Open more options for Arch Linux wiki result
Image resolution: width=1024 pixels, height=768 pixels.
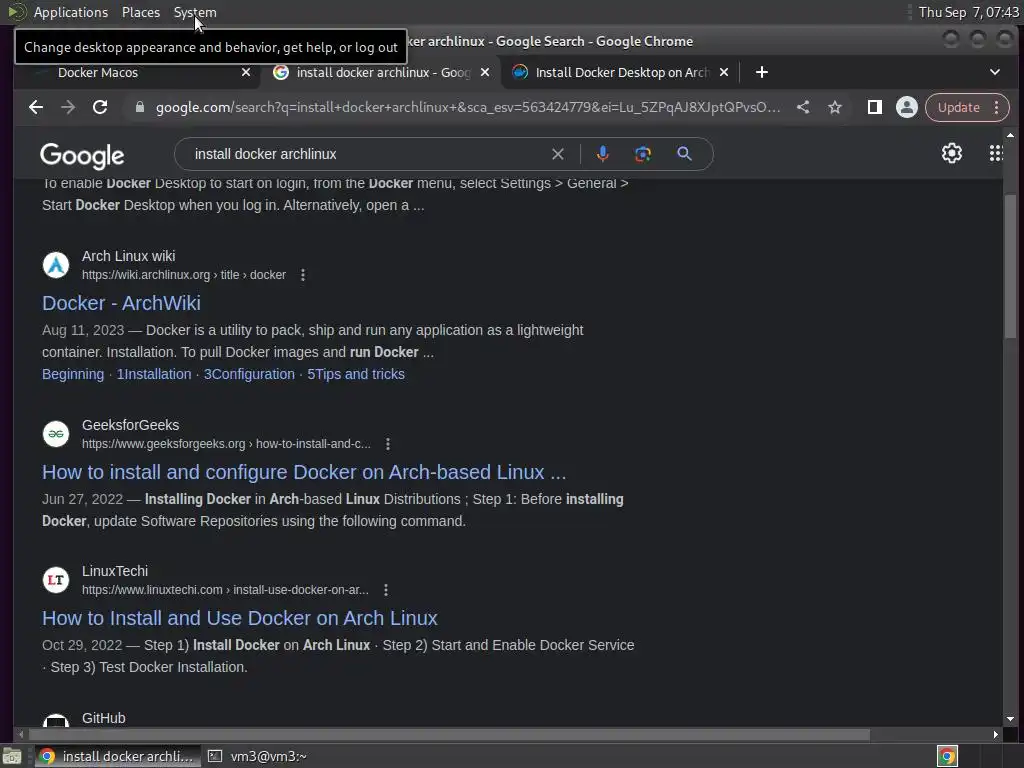coord(302,275)
